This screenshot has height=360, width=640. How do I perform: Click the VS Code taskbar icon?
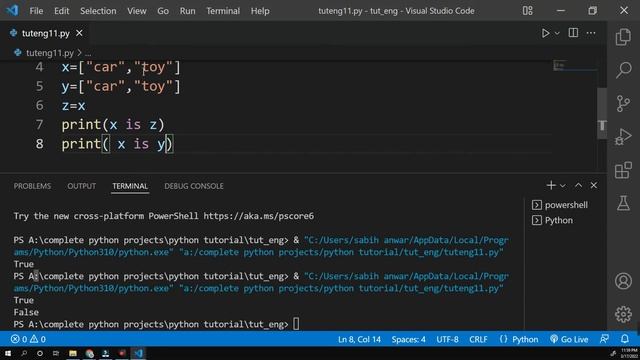tap(138, 353)
